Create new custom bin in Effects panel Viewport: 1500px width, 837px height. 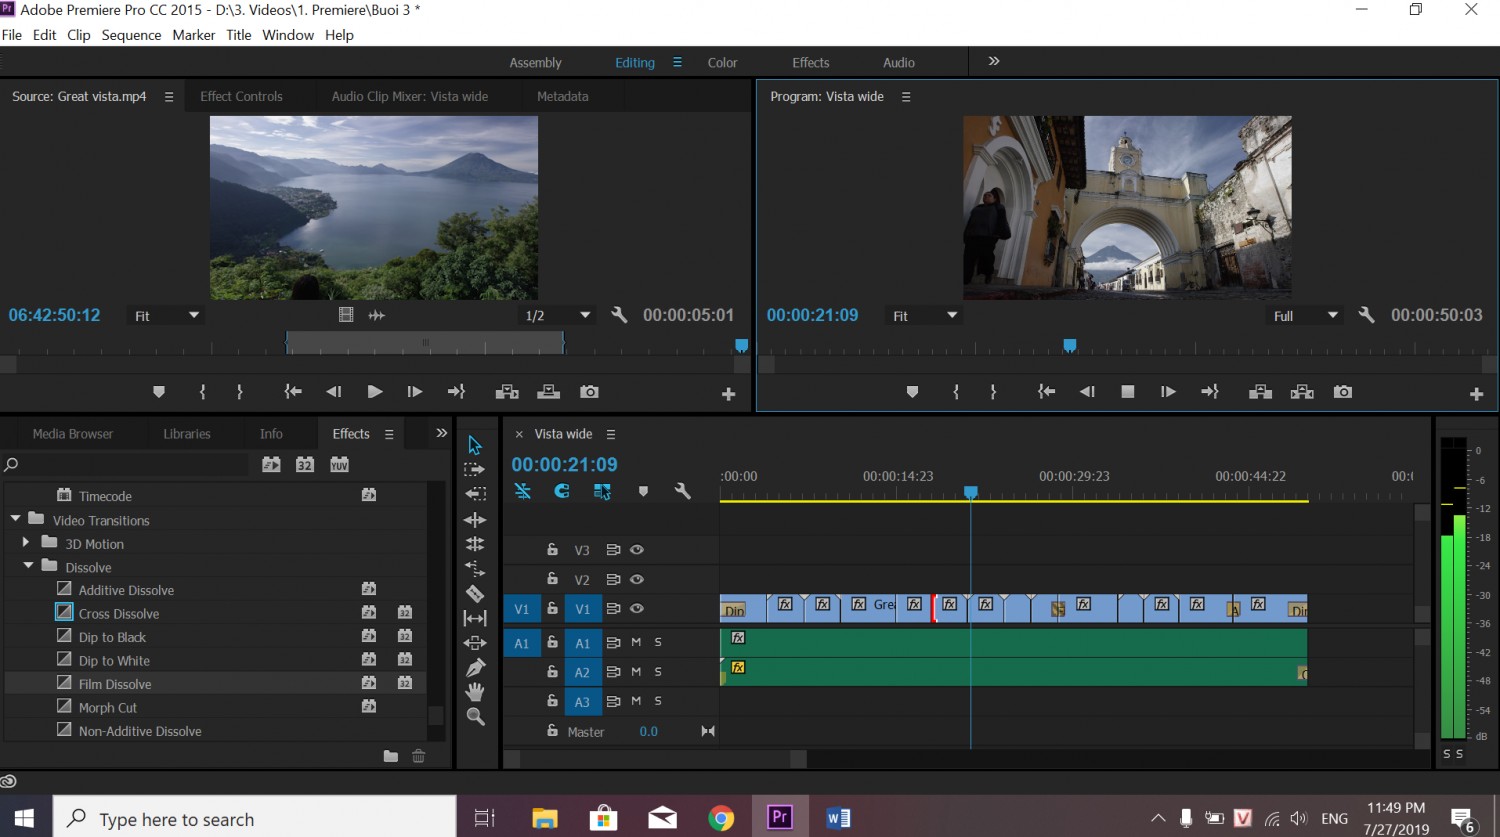[x=391, y=756]
